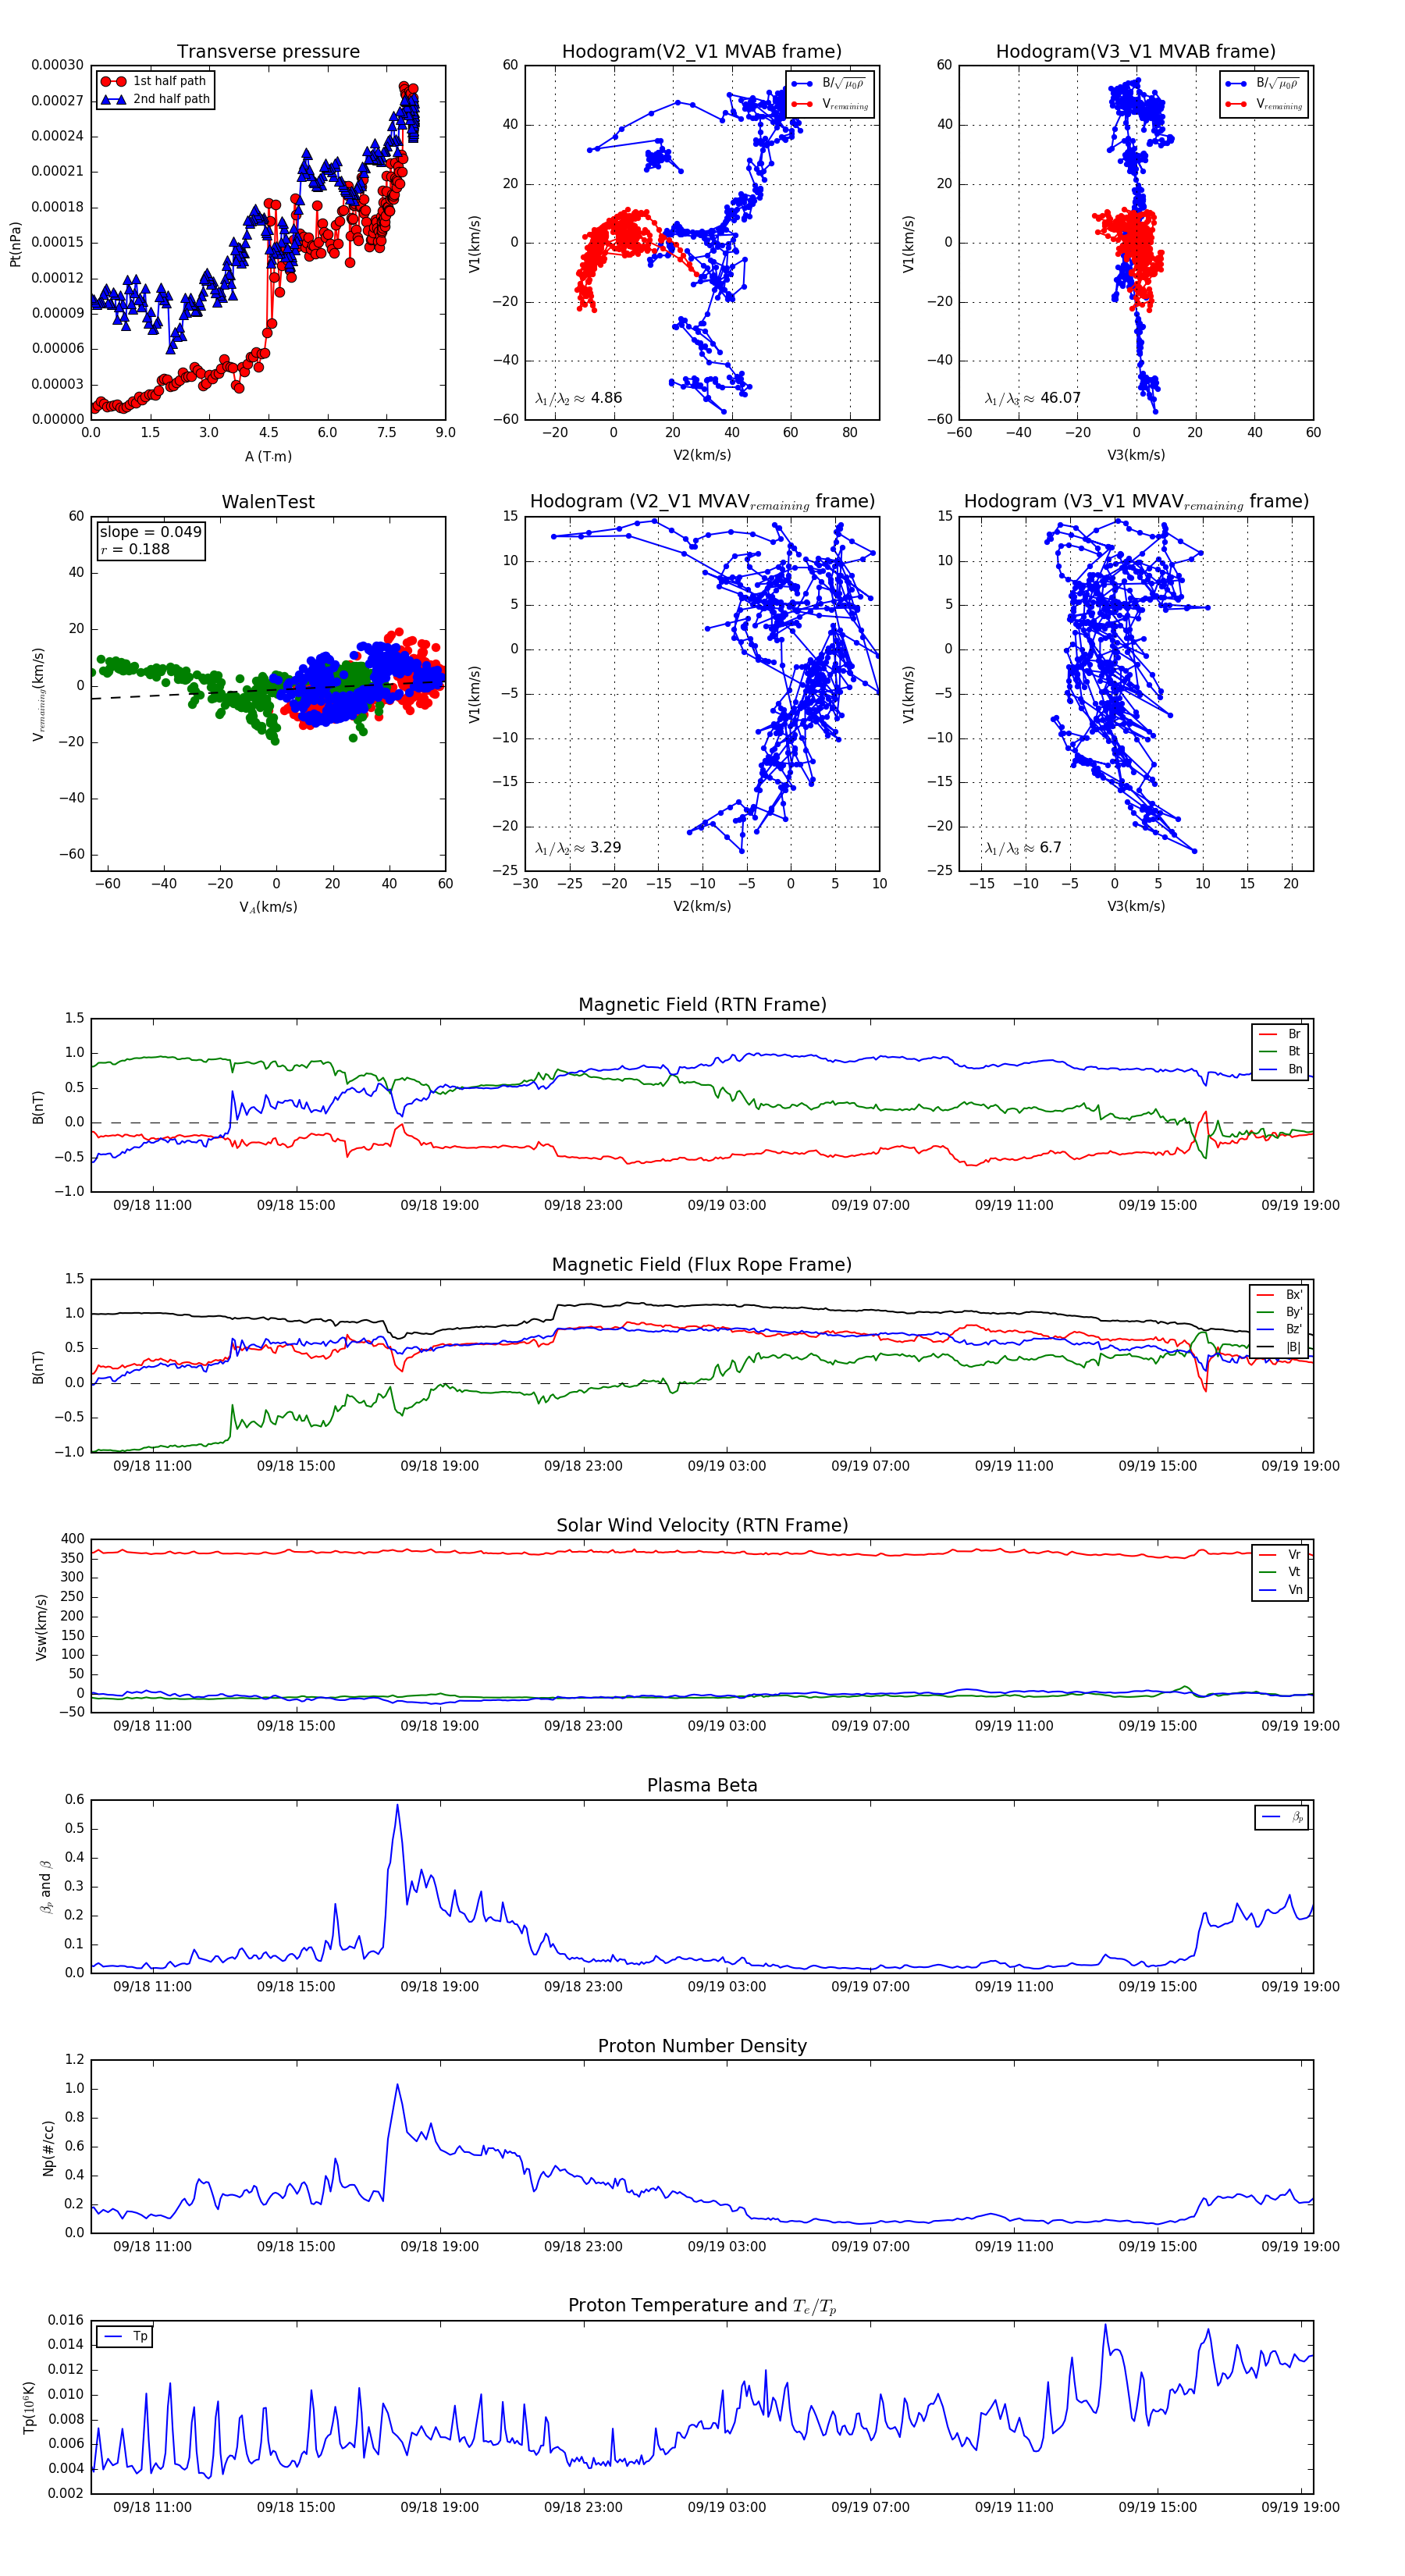Click the "WalenTest" plot title
1405x2576 pixels.
pos(268,501)
